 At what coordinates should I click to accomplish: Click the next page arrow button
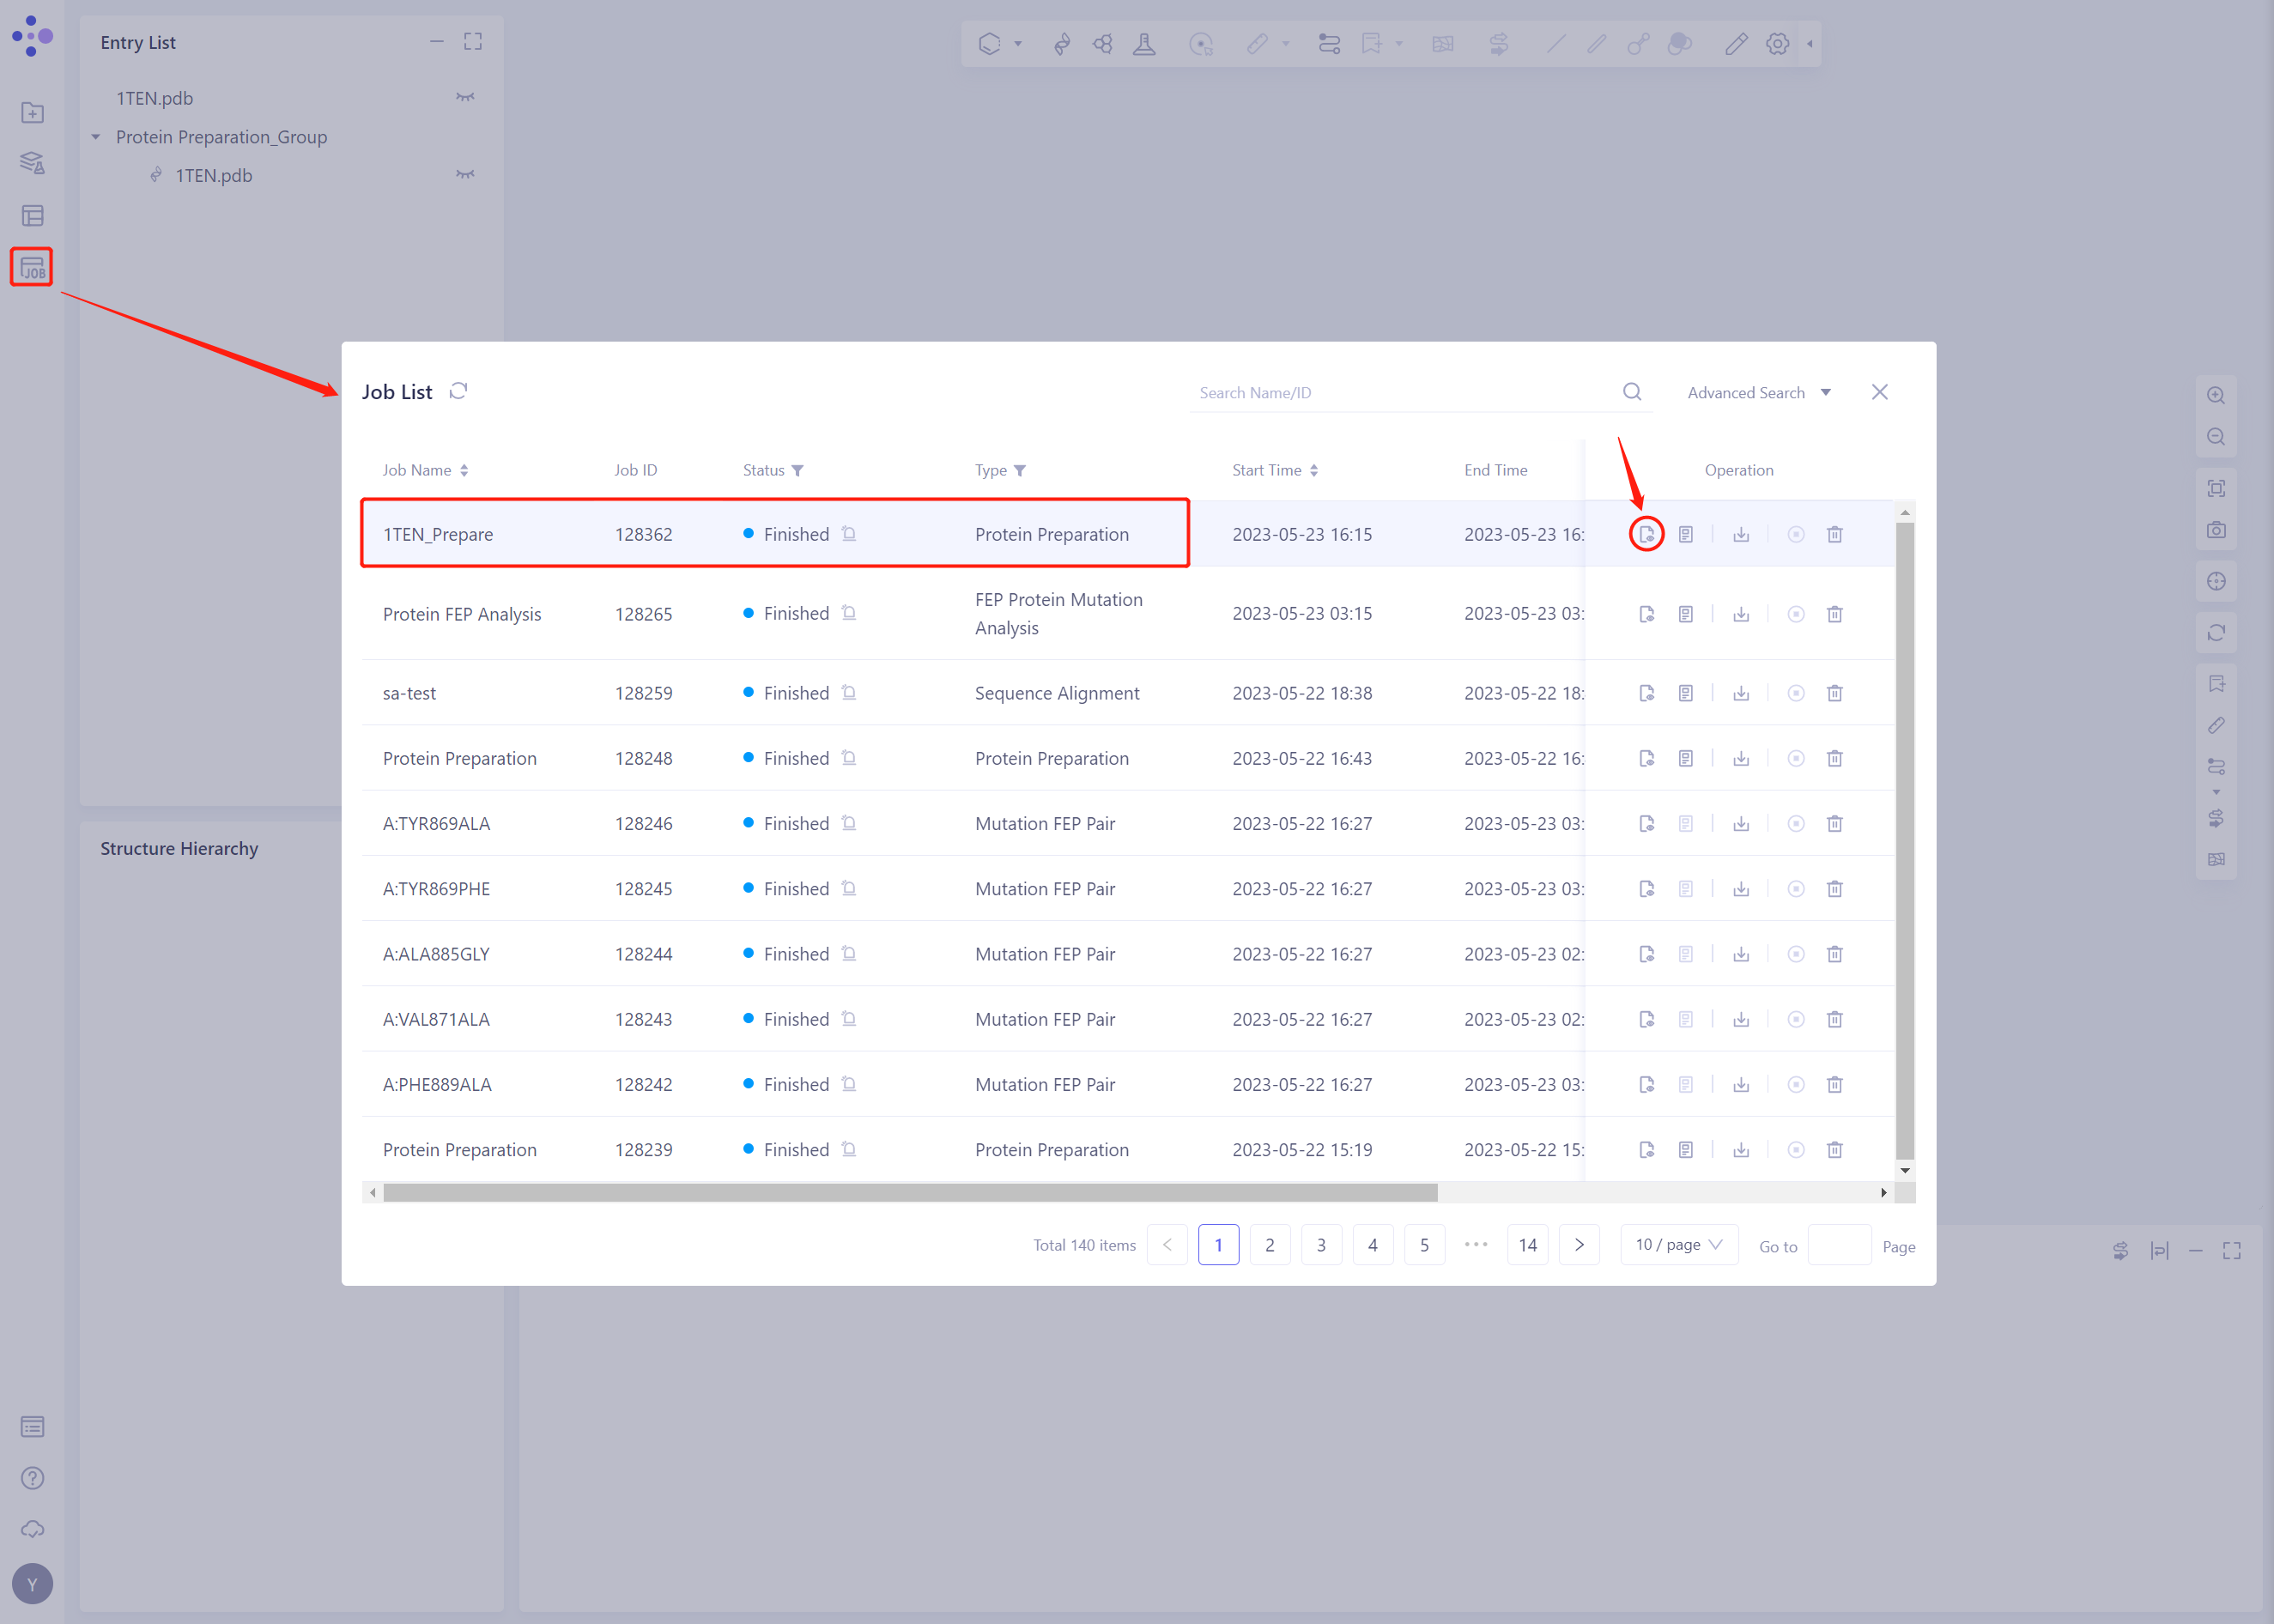coord(1579,1245)
